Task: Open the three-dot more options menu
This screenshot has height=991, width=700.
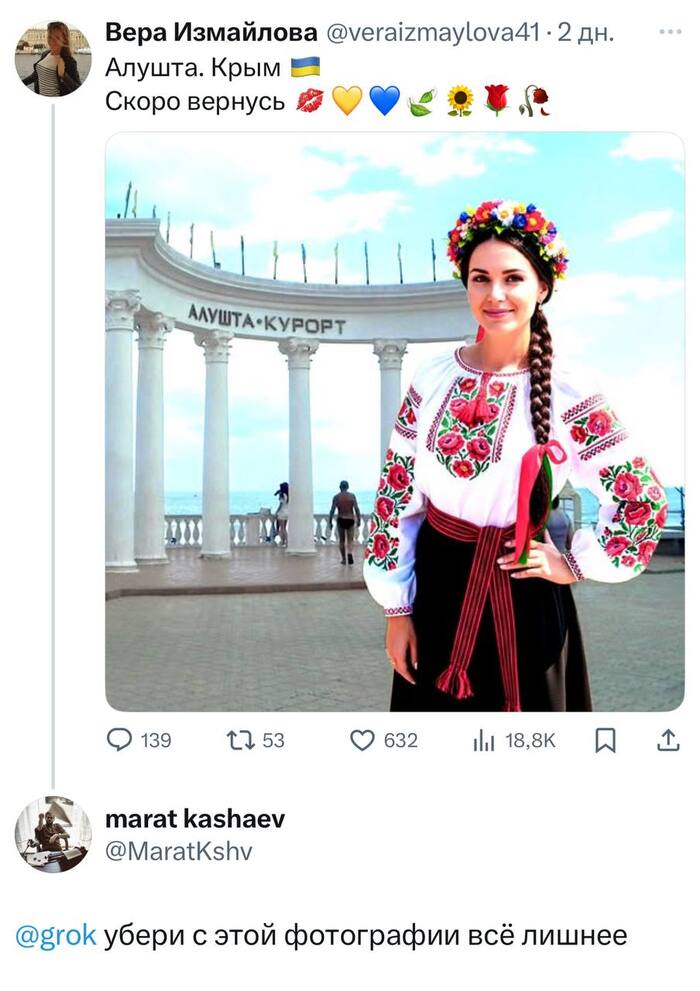Action: point(670,32)
